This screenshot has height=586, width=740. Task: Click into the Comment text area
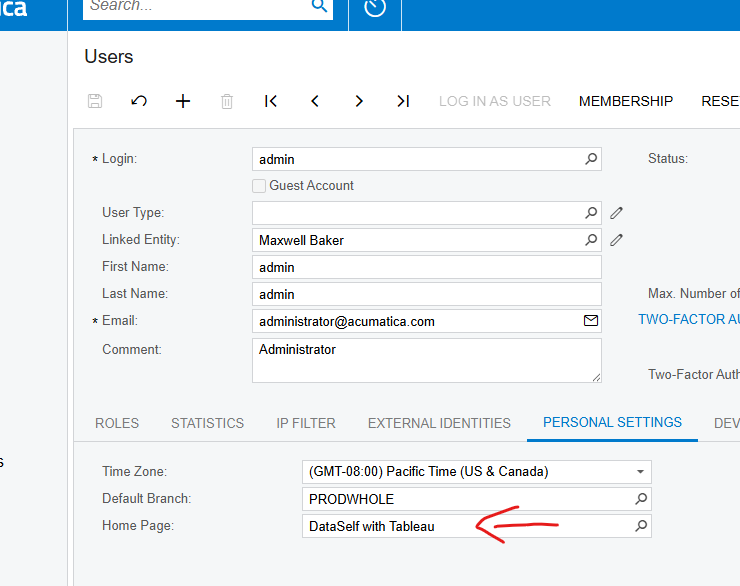[426, 360]
